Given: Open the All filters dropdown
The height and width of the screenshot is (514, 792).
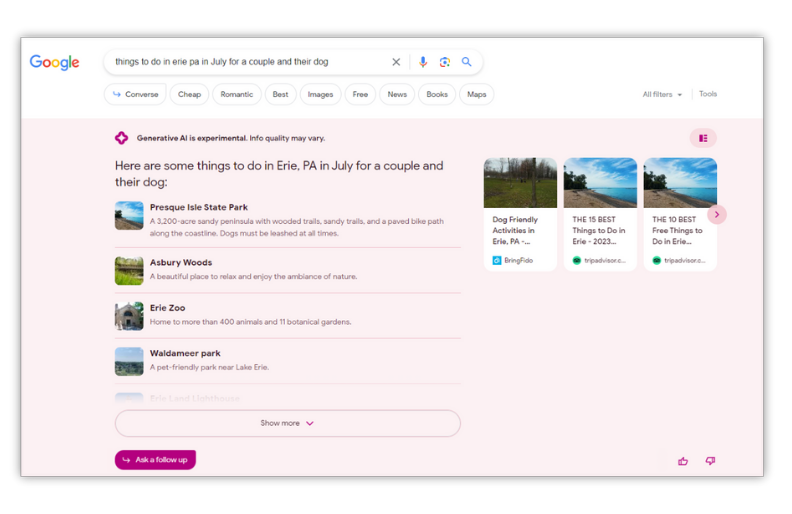Looking at the screenshot, I should pyautogui.click(x=662, y=94).
